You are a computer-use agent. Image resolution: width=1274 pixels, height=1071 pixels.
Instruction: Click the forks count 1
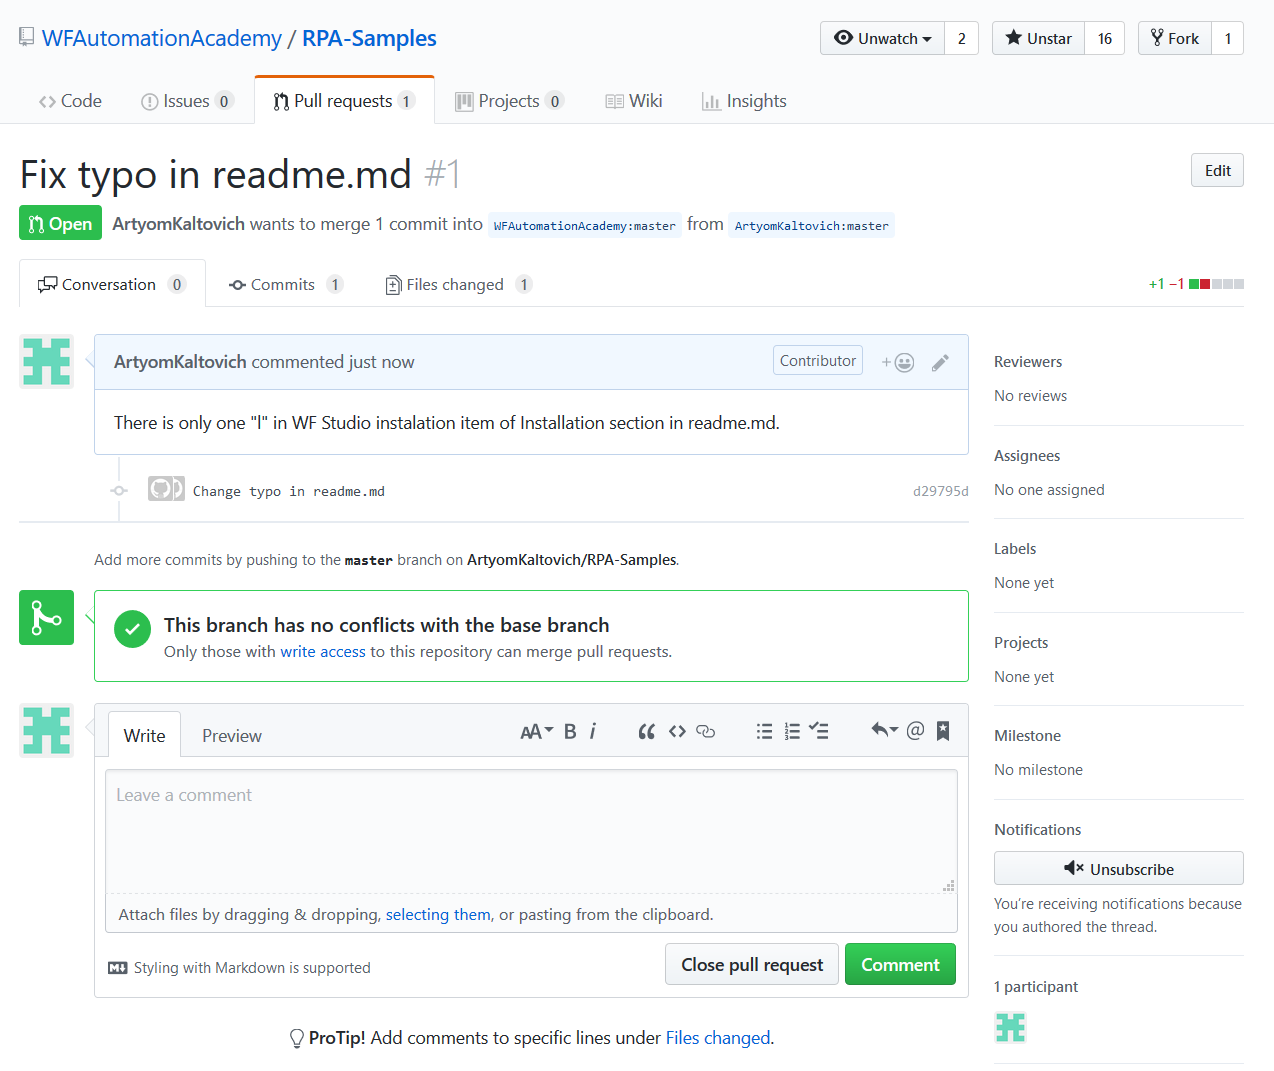[x=1228, y=38]
